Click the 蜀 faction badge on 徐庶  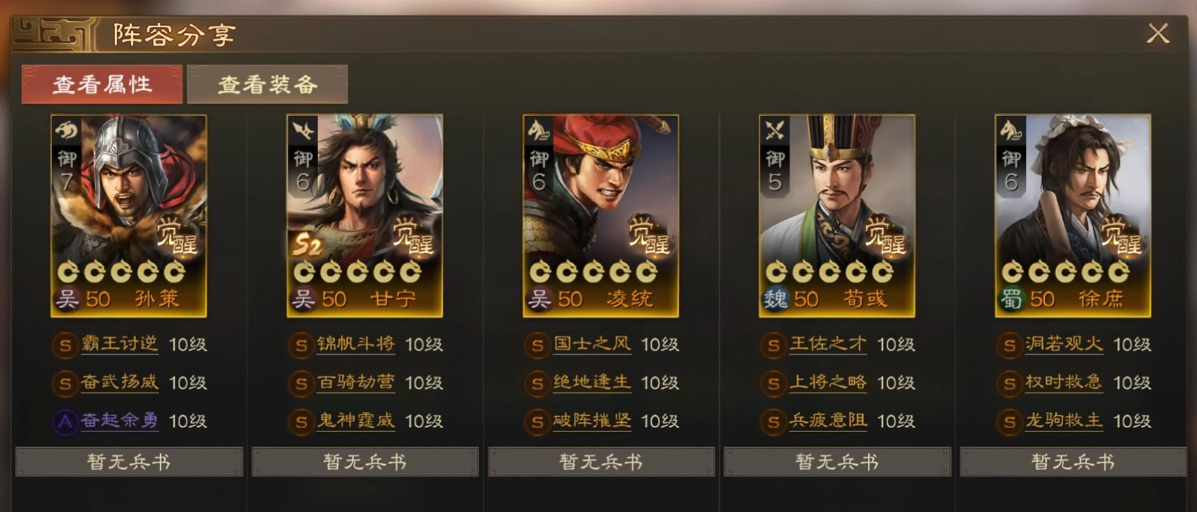(x=1009, y=299)
